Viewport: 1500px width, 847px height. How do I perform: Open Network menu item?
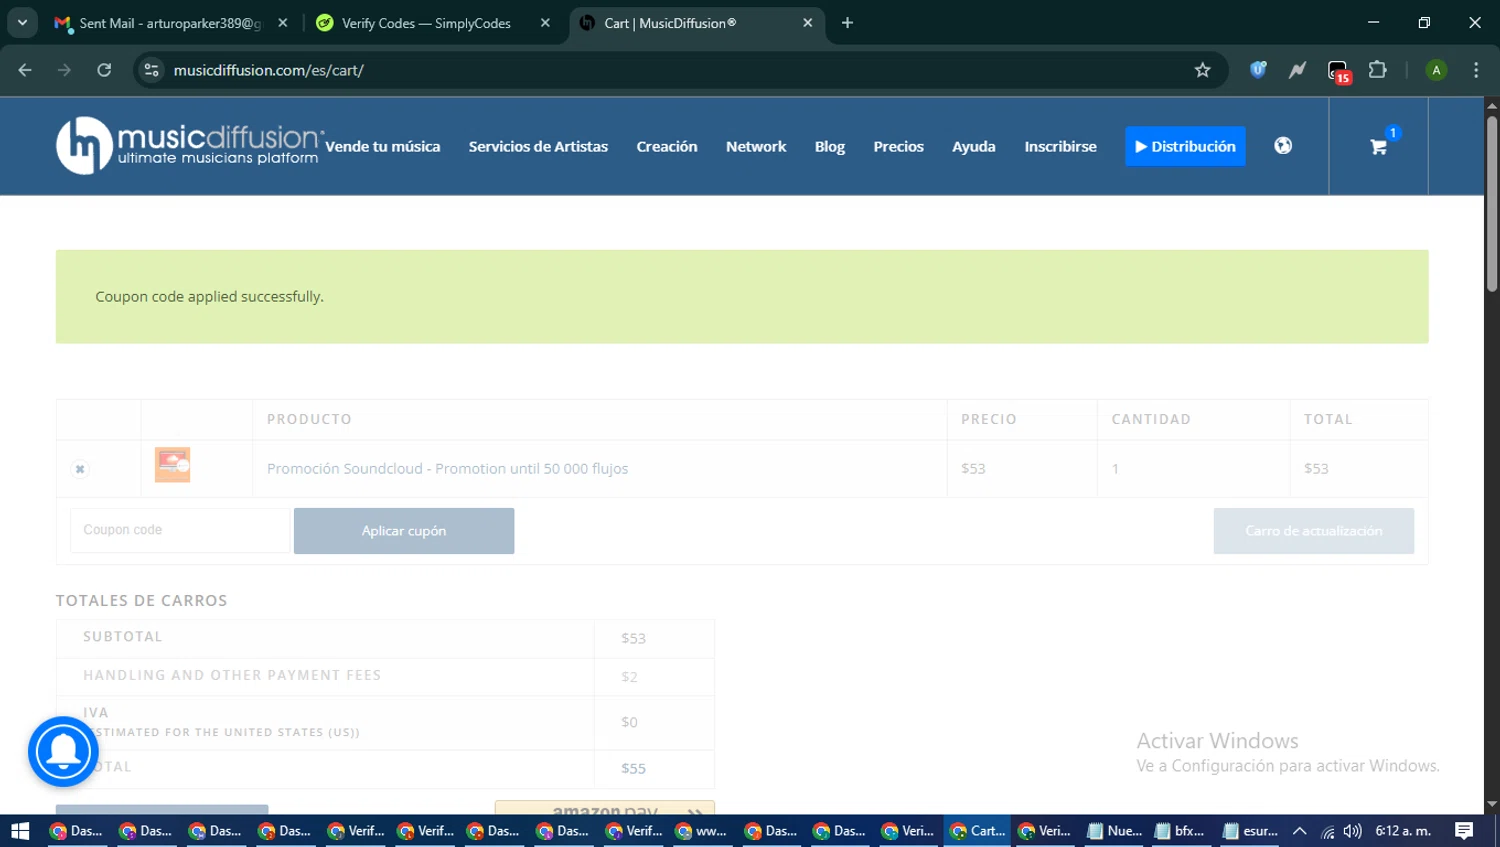pos(756,146)
